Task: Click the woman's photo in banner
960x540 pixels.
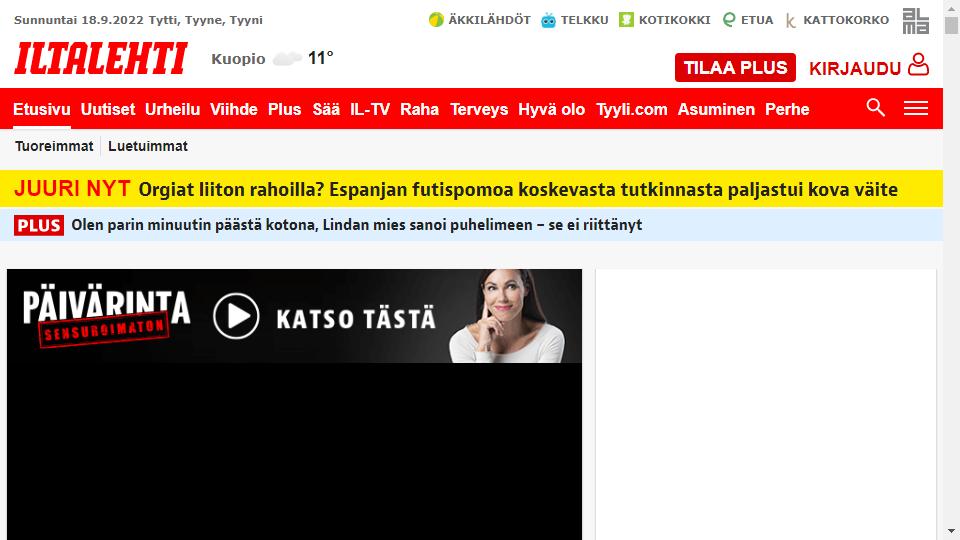Action: (x=507, y=316)
